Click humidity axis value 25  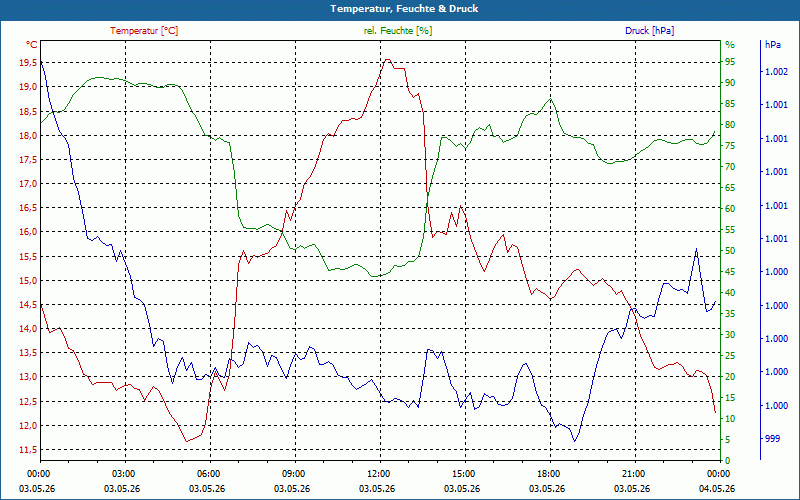coord(730,356)
